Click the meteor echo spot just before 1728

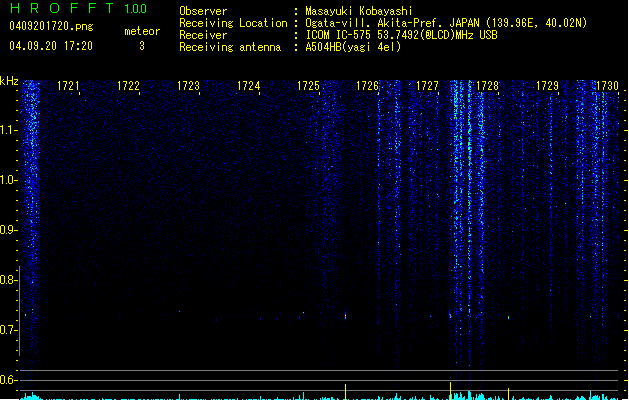point(450,315)
